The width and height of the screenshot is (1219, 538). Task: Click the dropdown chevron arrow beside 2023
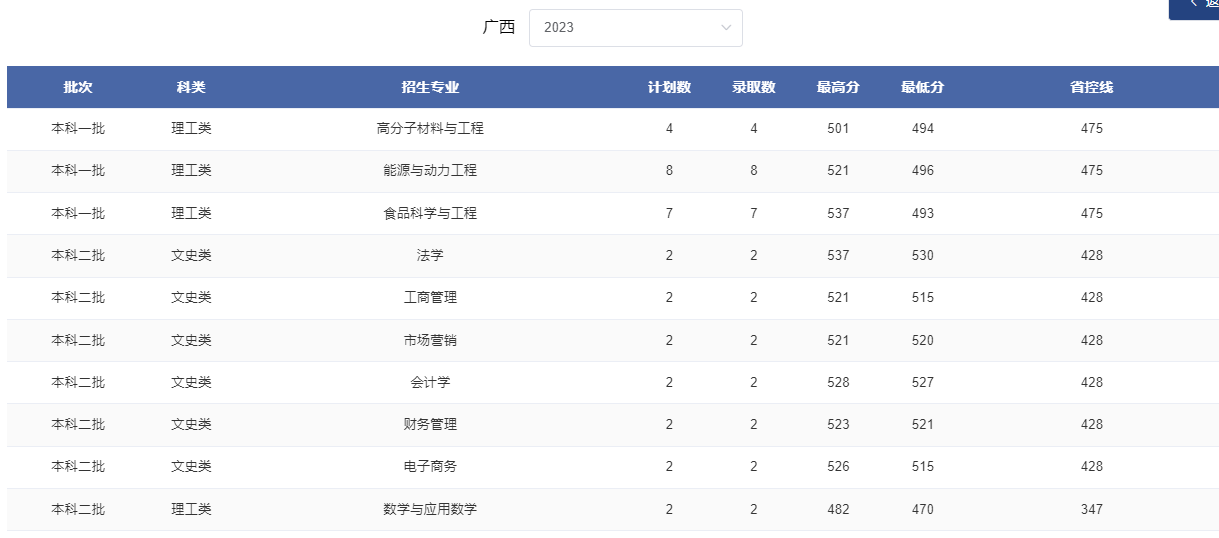pos(726,28)
